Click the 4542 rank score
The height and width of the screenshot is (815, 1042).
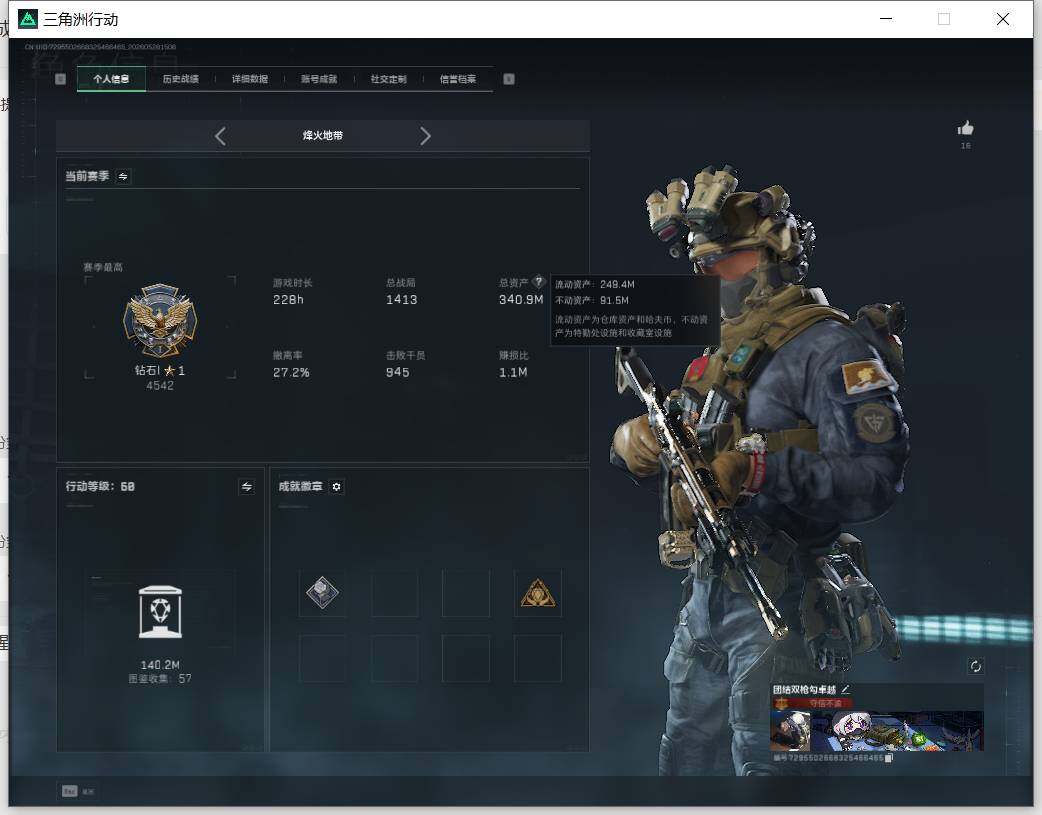tap(160, 386)
